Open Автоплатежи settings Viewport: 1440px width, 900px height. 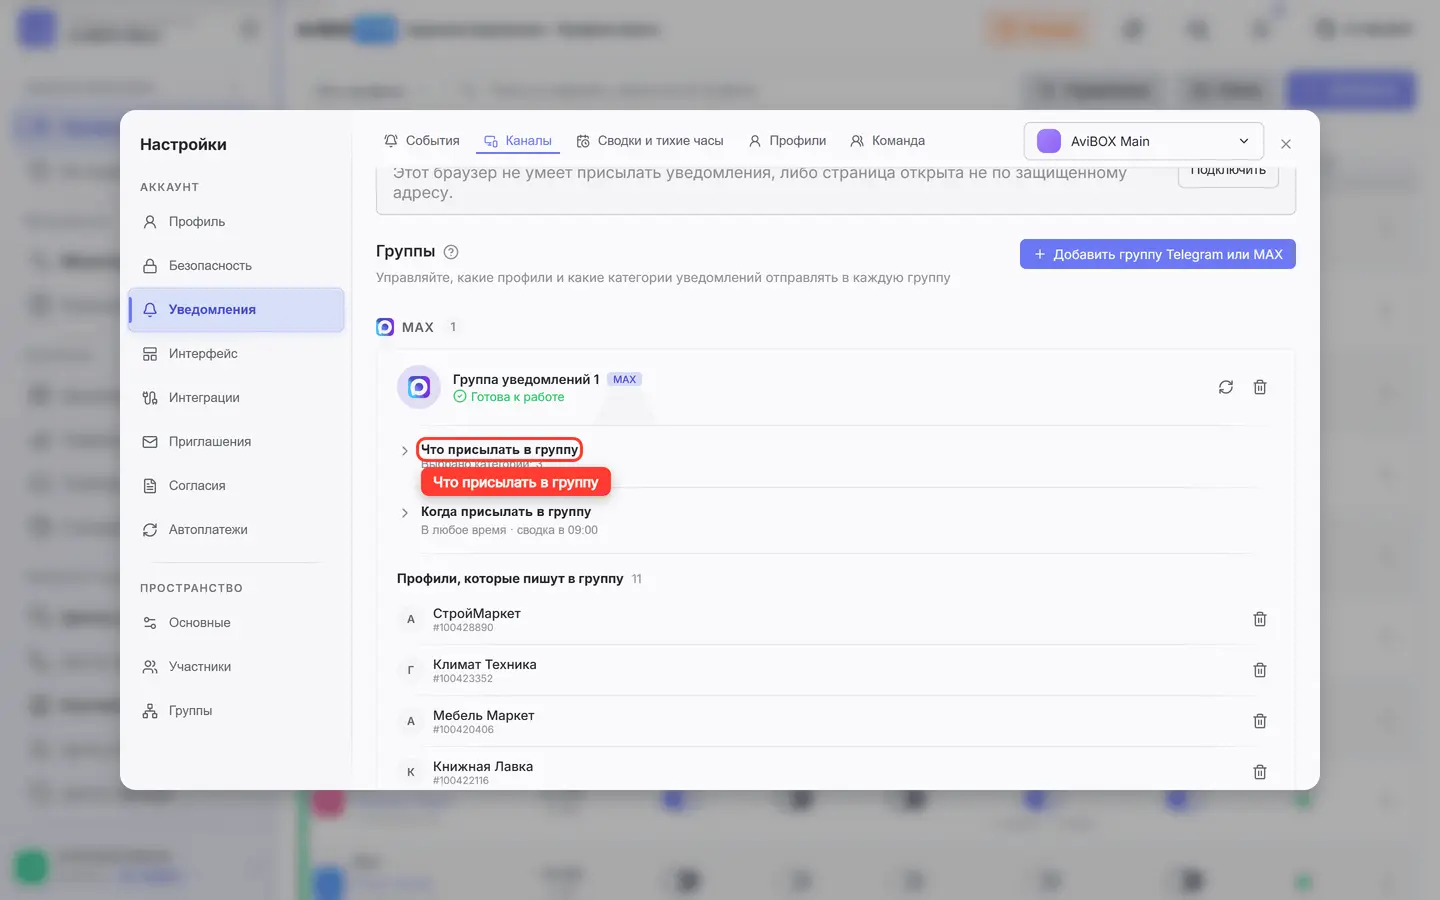tap(236, 530)
